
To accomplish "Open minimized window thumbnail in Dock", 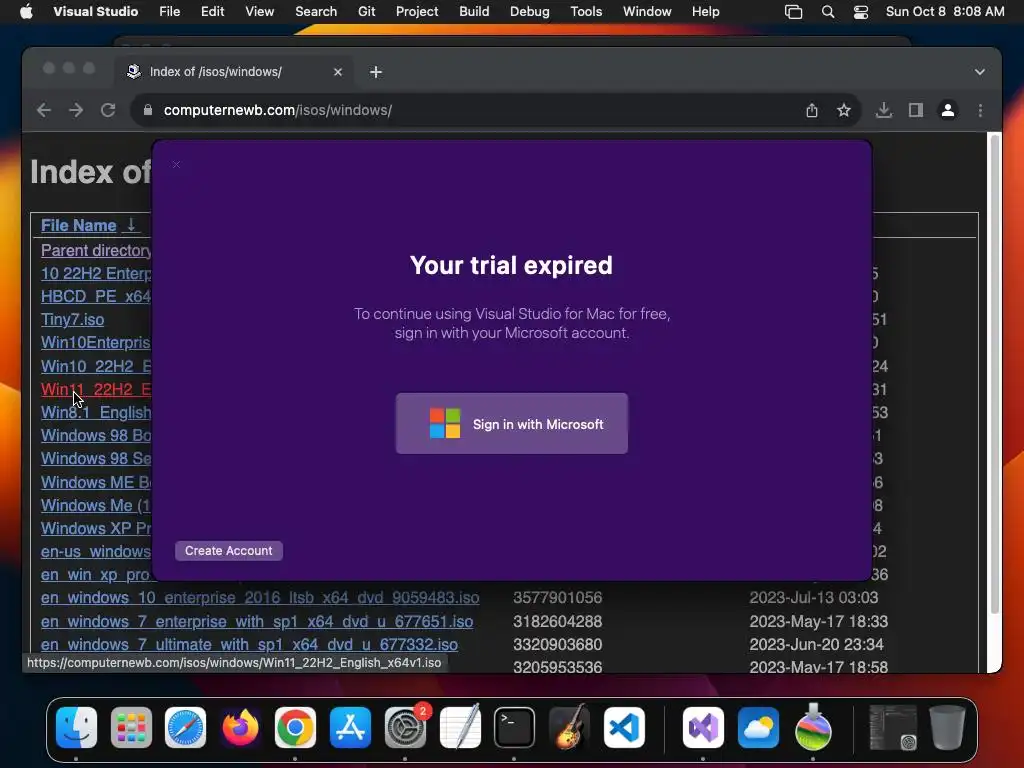I will [x=893, y=727].
